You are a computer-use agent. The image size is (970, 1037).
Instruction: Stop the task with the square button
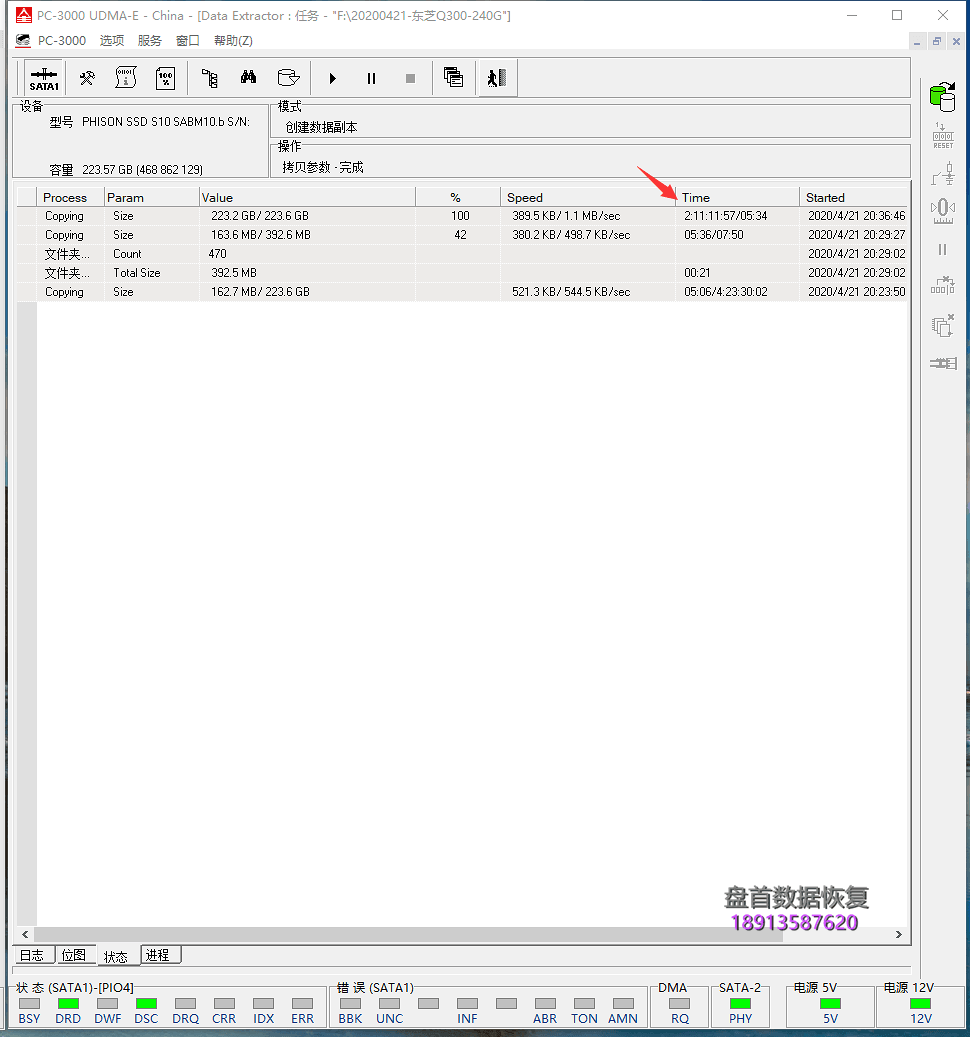coord(410,79)
